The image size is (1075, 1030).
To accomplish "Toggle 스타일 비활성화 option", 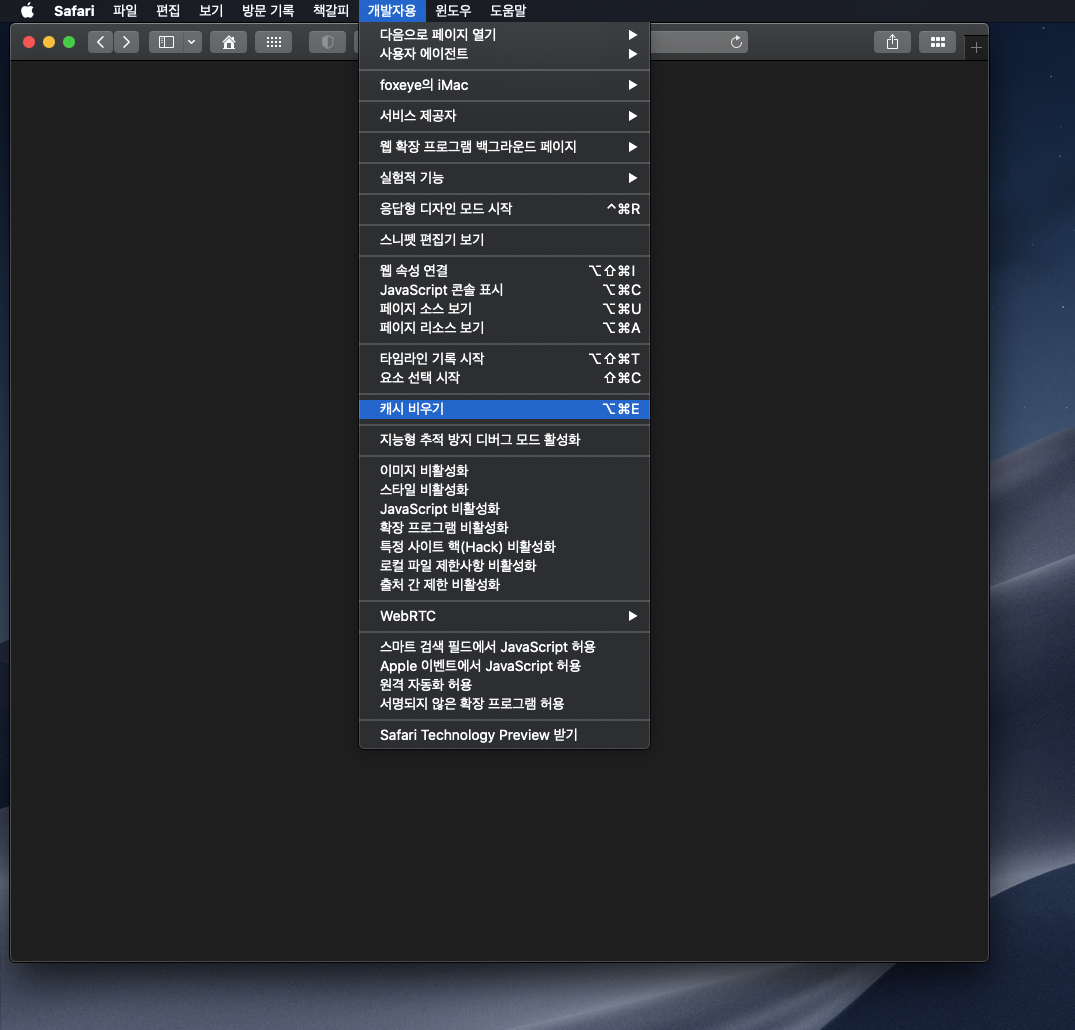I will pyautogui.click(x=505, y=490).
